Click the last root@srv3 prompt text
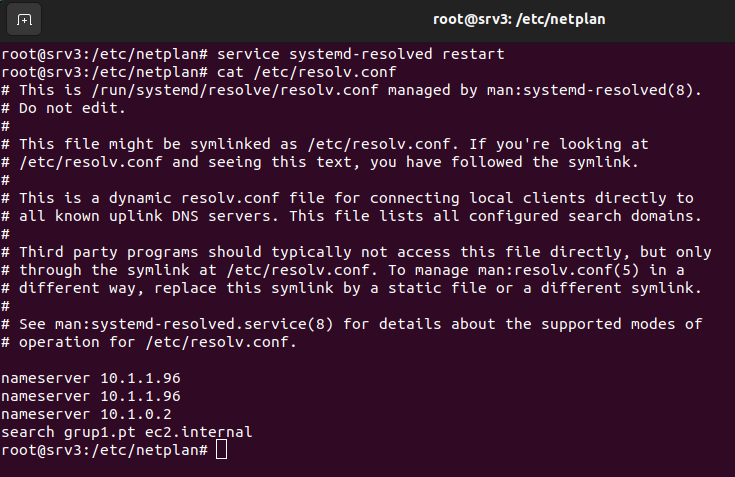This screenshot has width=735, height=477. click(x=103, y=451)
